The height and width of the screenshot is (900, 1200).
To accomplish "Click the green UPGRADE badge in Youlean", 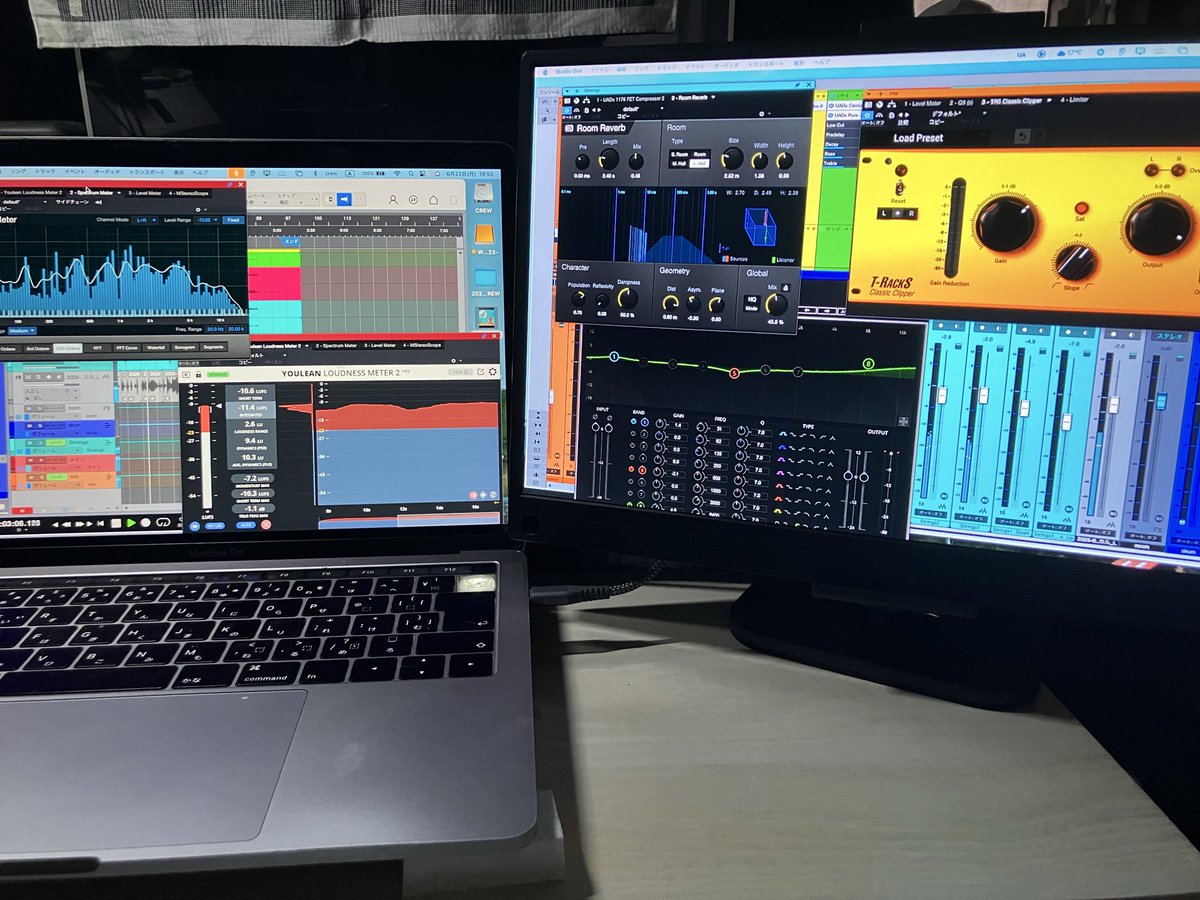I will click(x=218, y=374).
